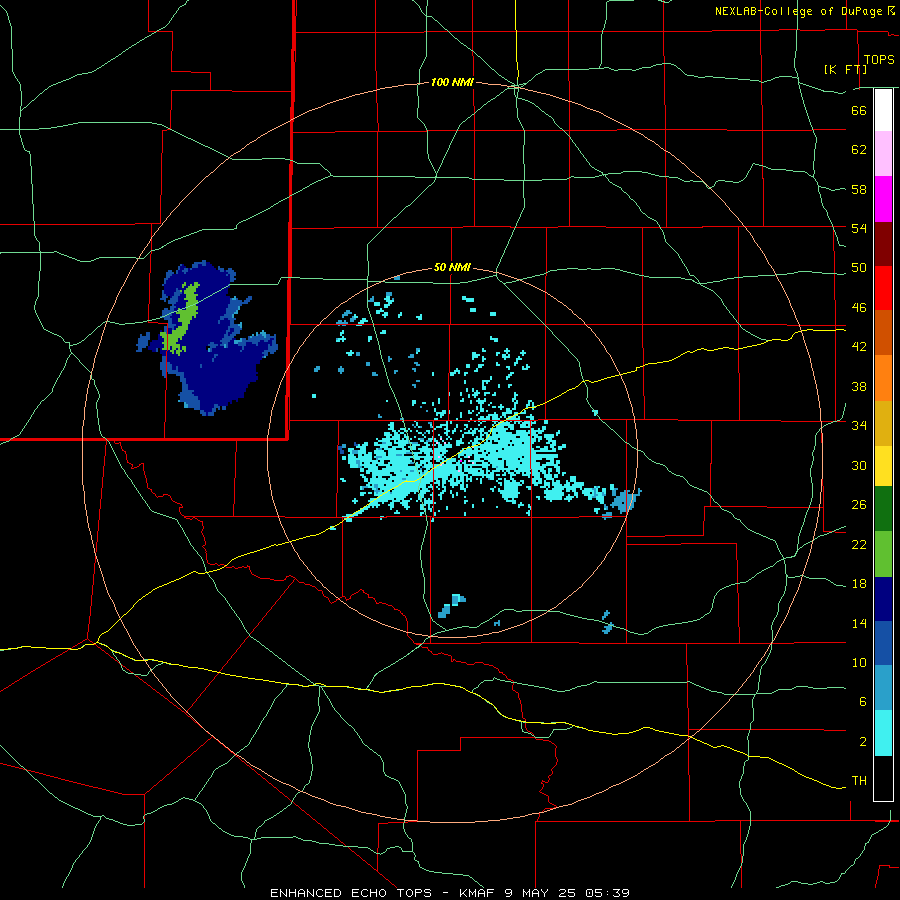900x900 pixels.
Task: Click the light green legend swatch
Action: (x=883, y=554)
